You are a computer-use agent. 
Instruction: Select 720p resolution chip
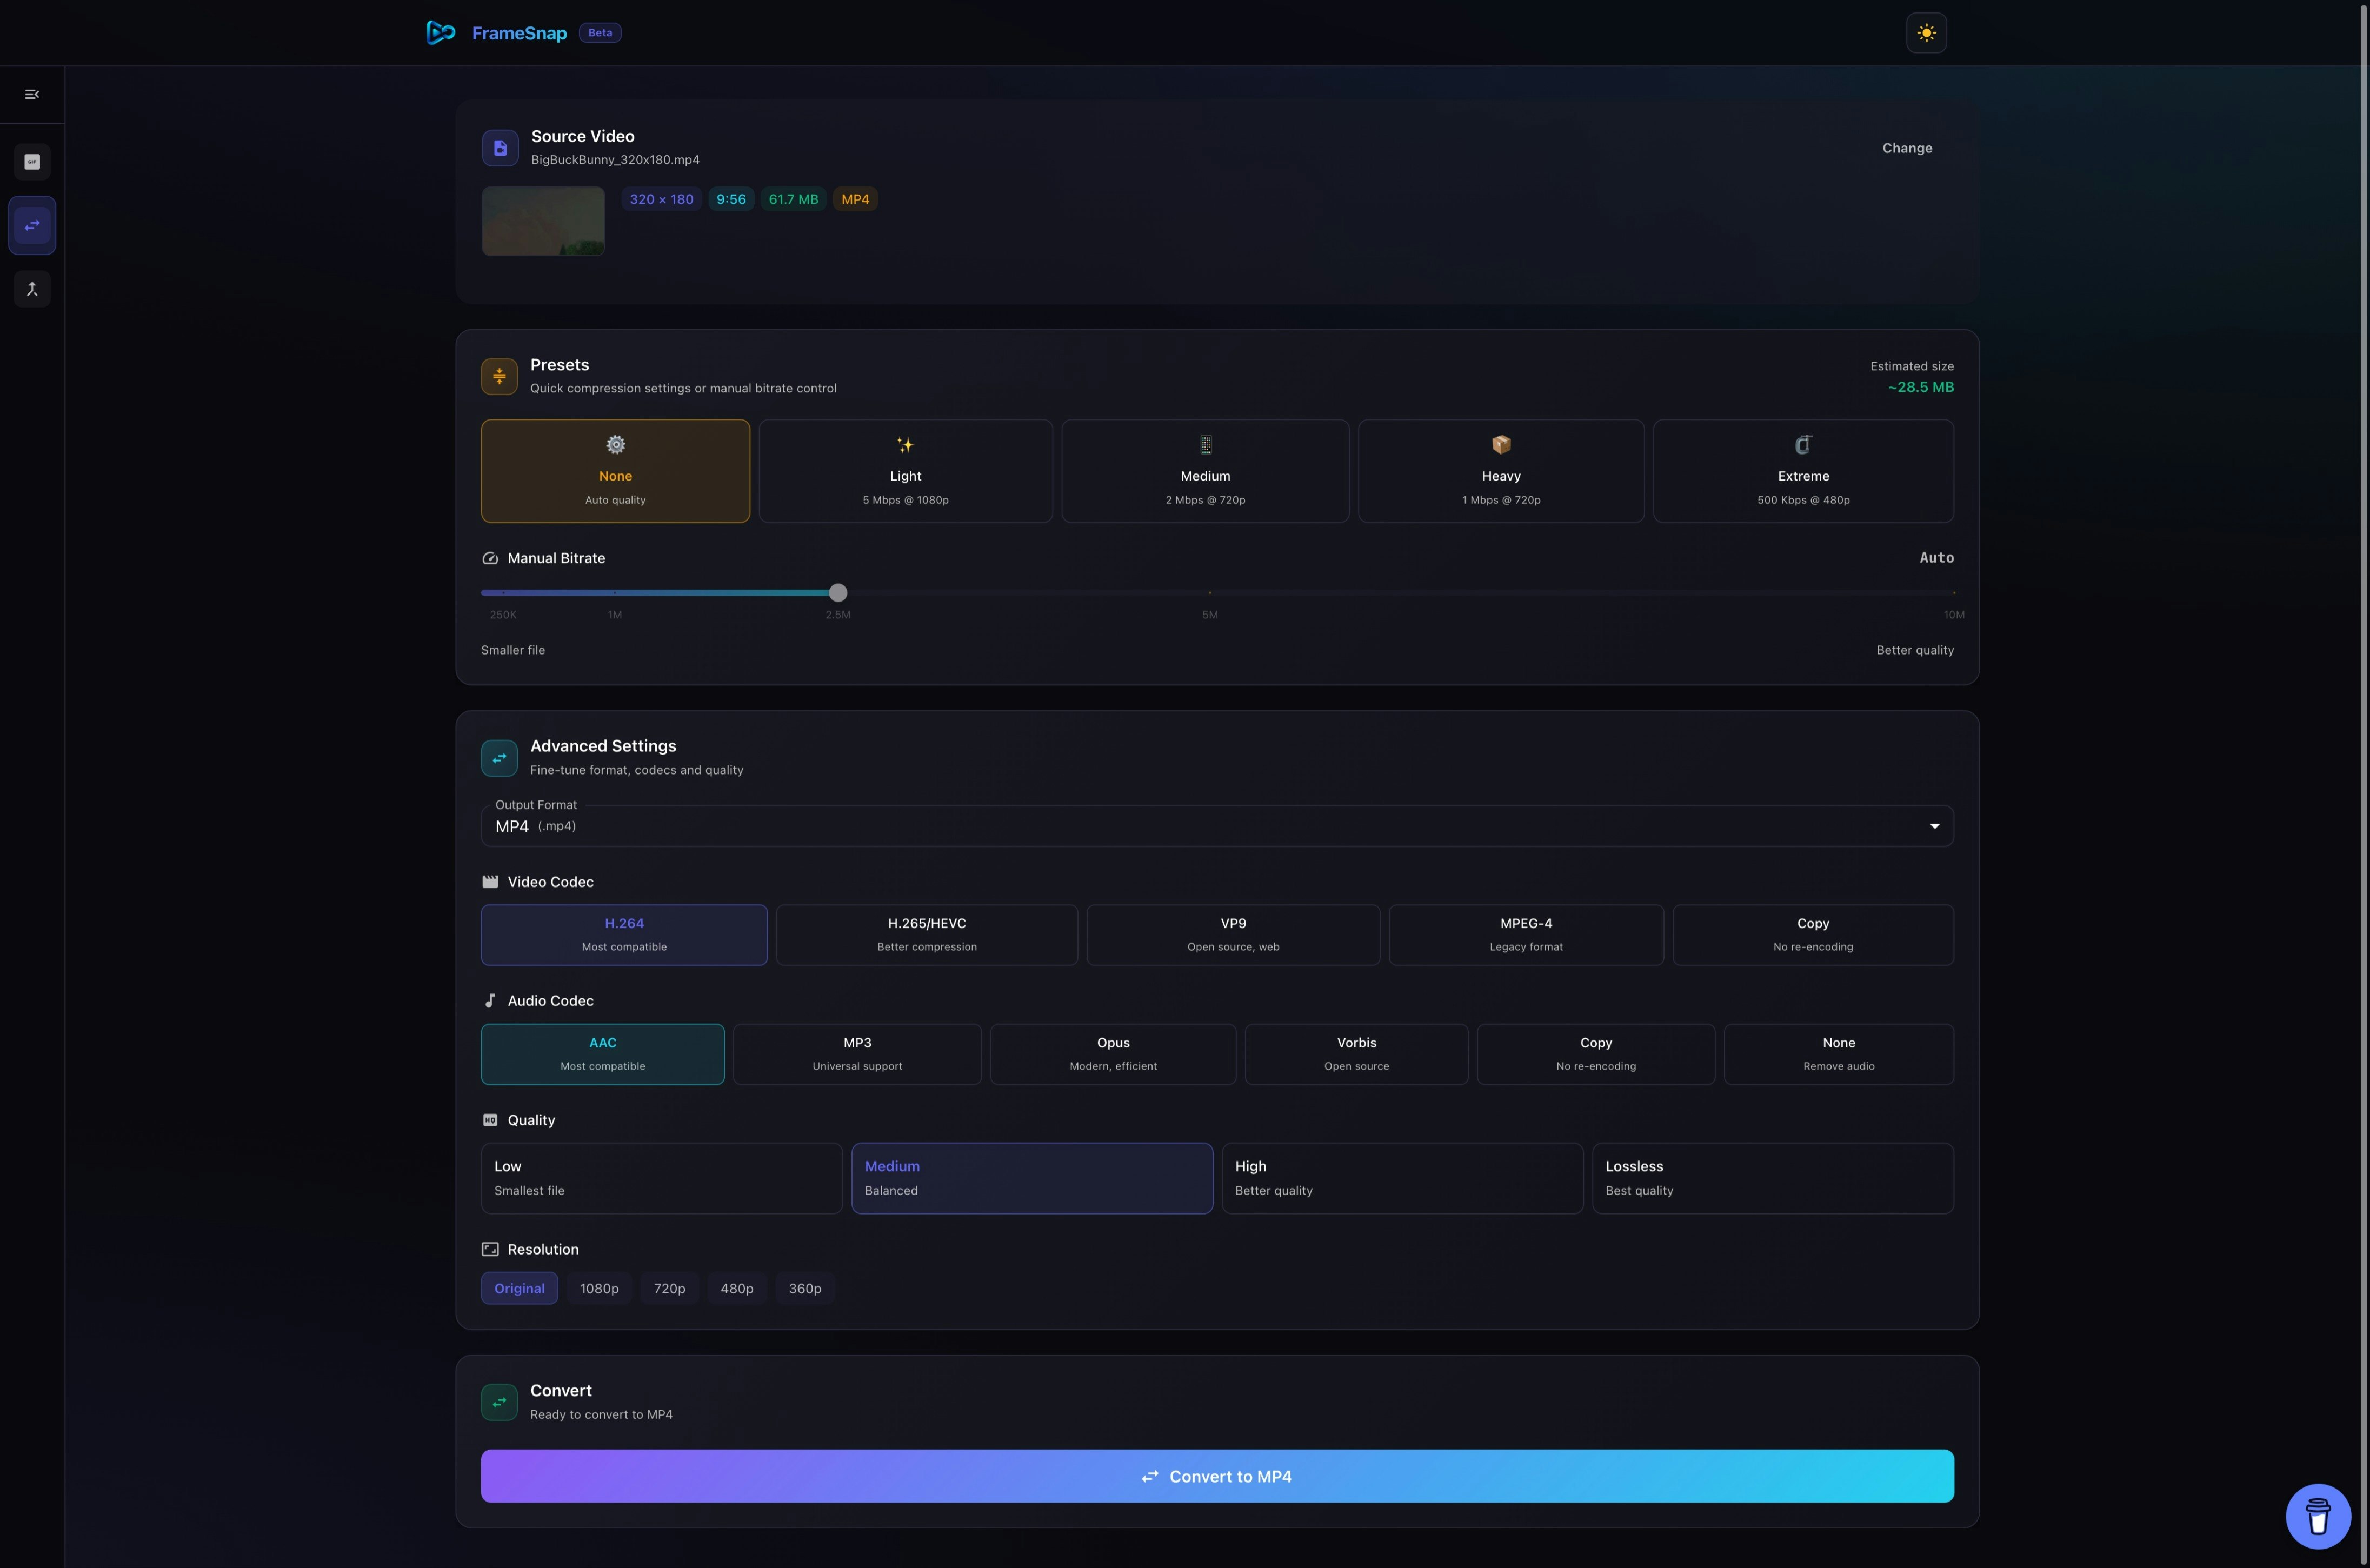pyautogui.click(x=669, y=1288)
